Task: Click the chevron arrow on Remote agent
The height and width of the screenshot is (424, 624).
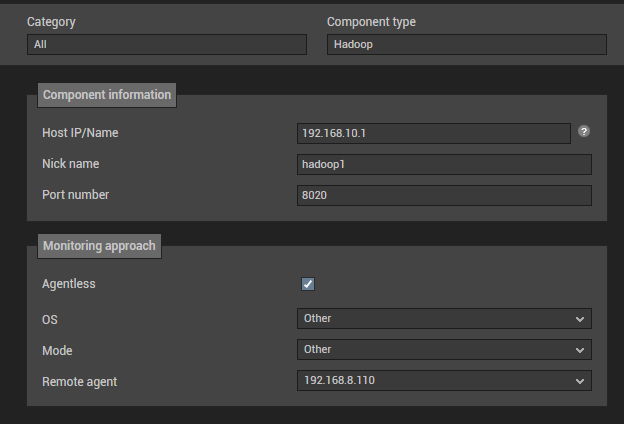Action: 580,381
